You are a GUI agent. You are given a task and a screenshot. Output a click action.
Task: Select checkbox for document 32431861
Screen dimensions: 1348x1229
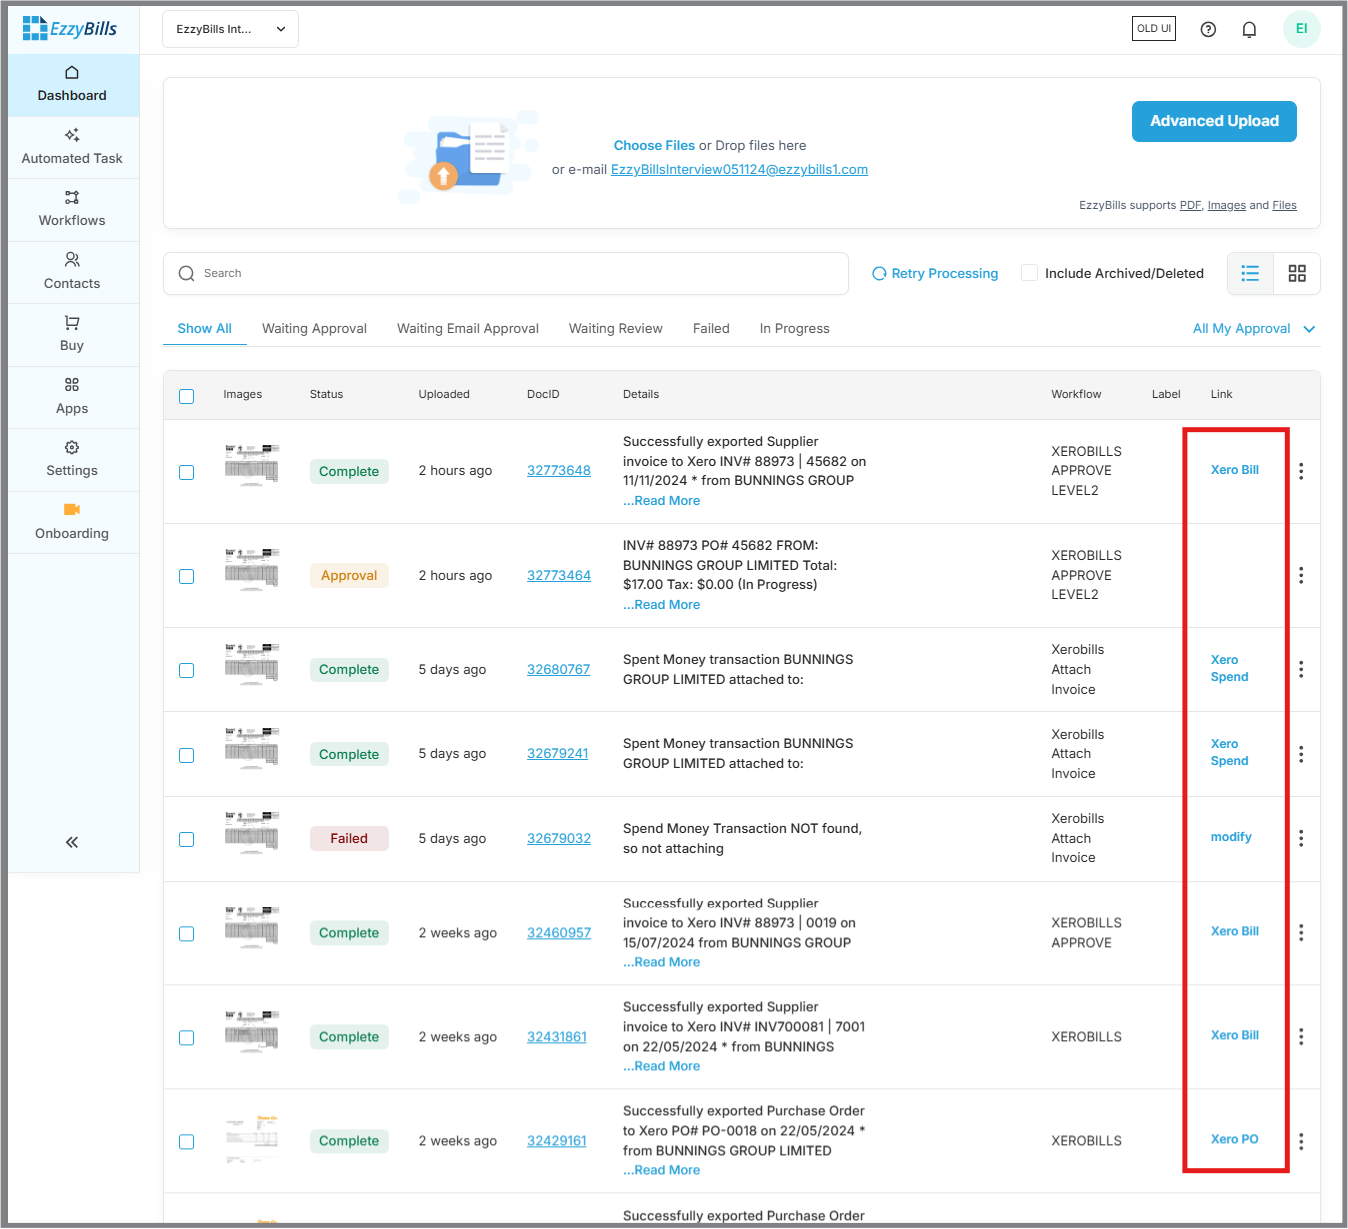click(x=186, y=1037)
